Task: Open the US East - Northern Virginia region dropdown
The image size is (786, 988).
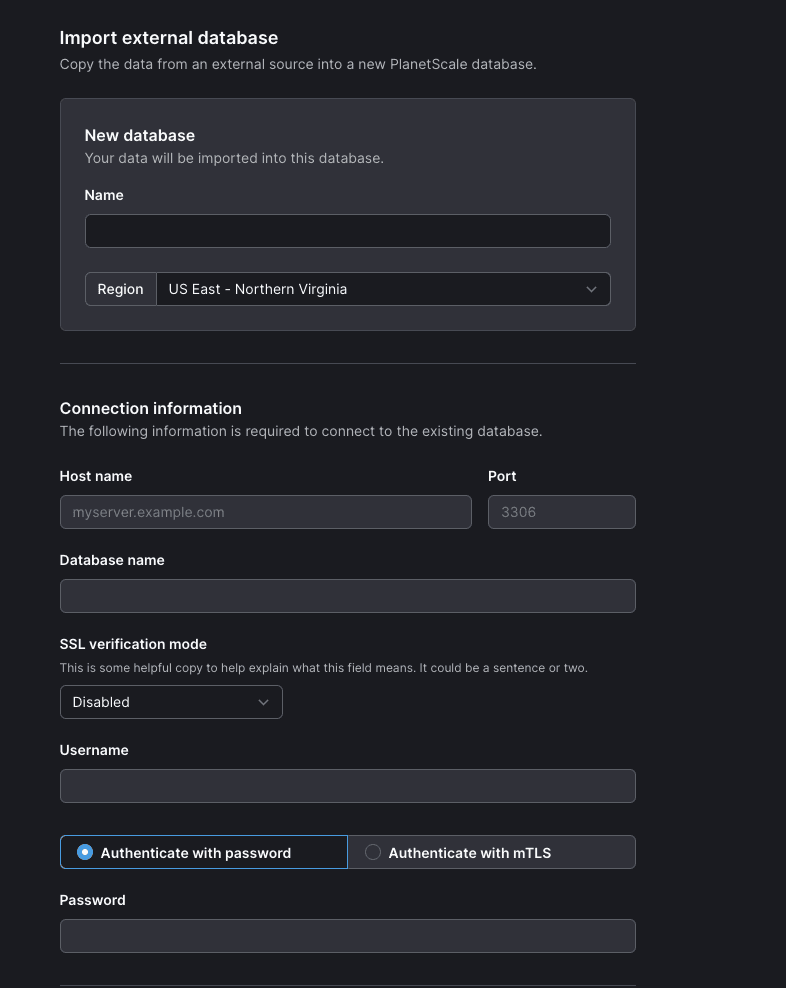Action: click(383, 289)
